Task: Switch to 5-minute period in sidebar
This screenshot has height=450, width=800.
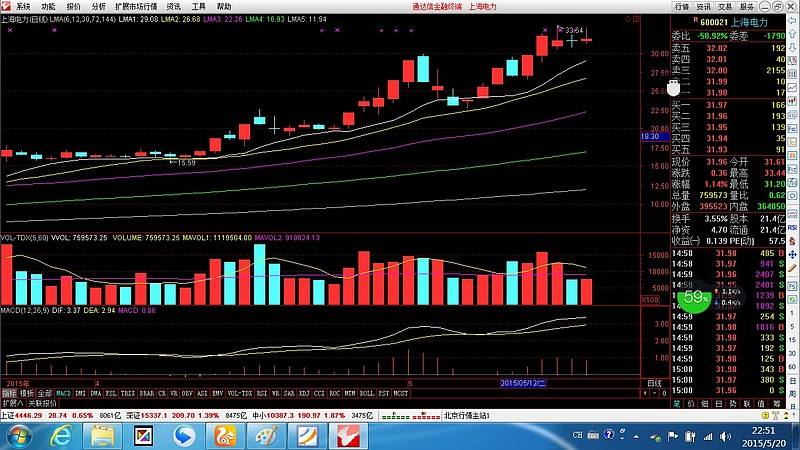Action: coord(792,327)
